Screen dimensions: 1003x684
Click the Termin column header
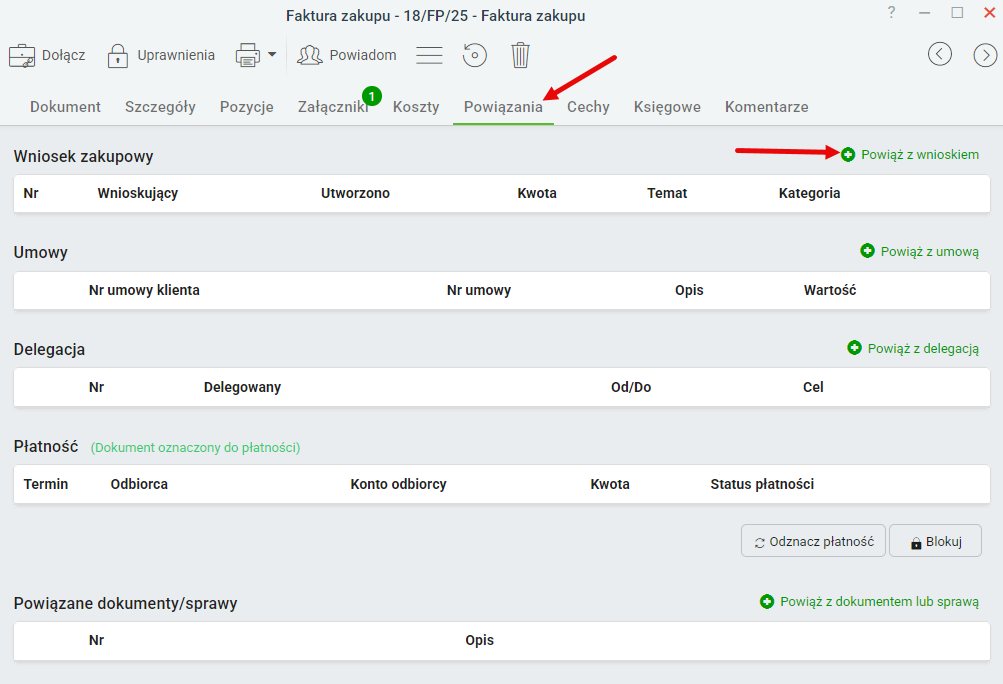pyautogui.click(x=46, y=484)
